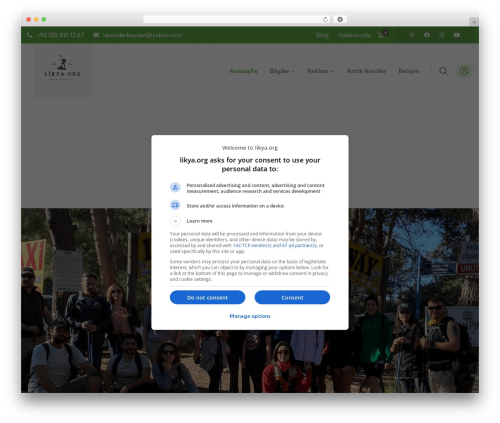Open the 143 TCF vendor(s) and ad partners link
500x423 pixels.
pos(275,245)
